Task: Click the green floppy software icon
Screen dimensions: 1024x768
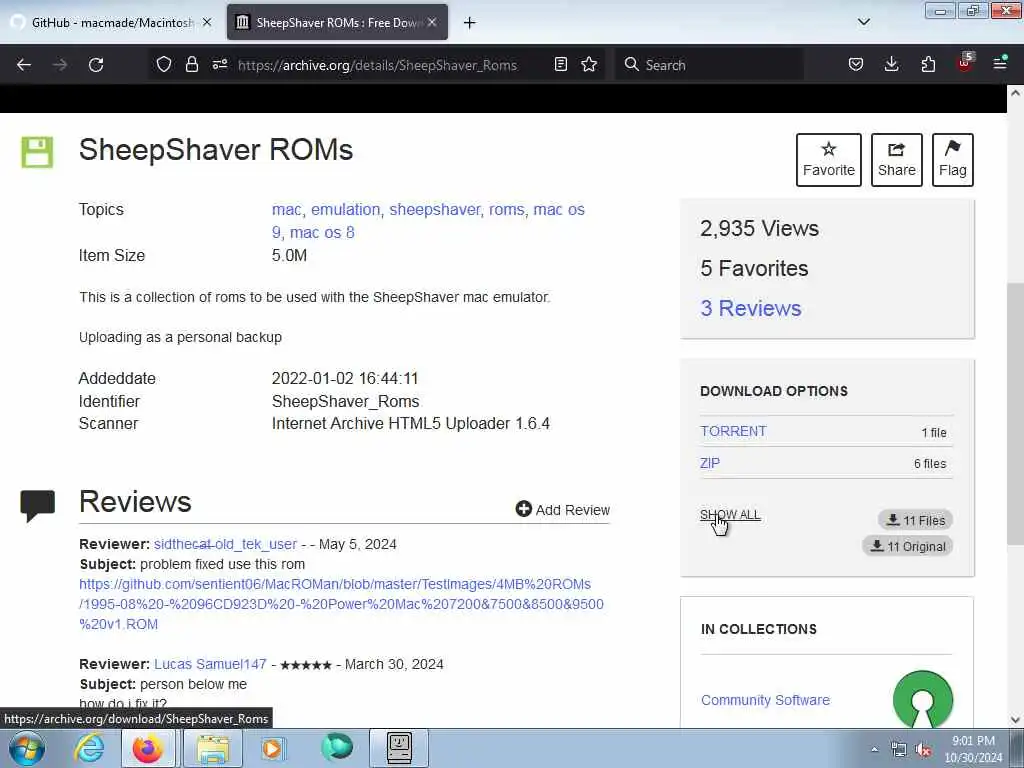Action: [x=37, y=152]
